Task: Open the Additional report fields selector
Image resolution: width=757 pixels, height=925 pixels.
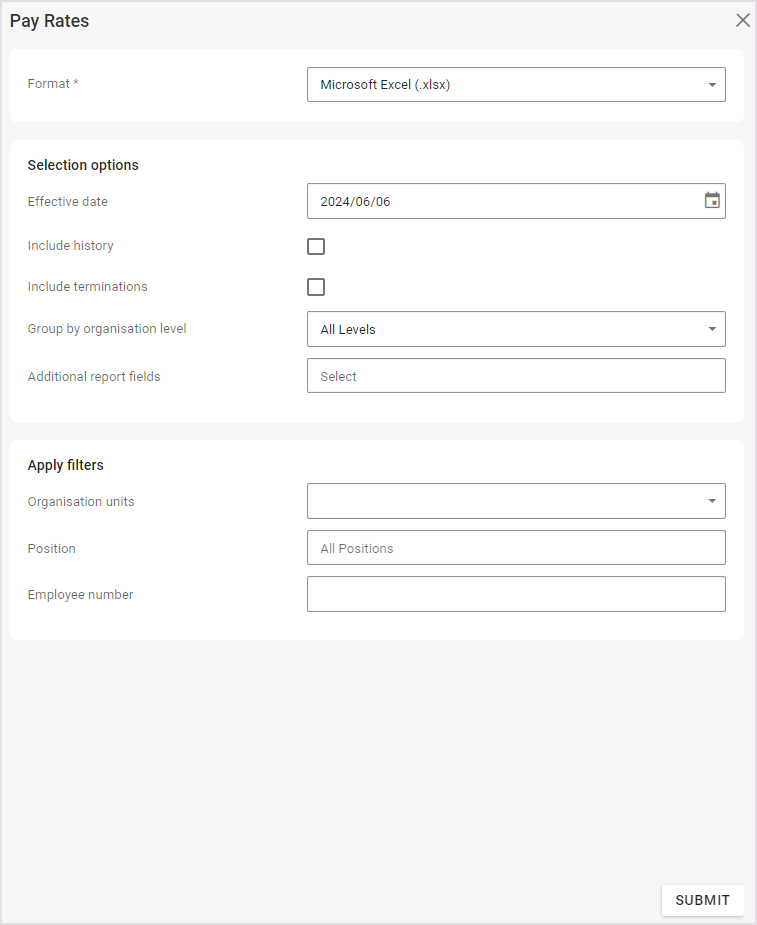Action: click(515, 376)
